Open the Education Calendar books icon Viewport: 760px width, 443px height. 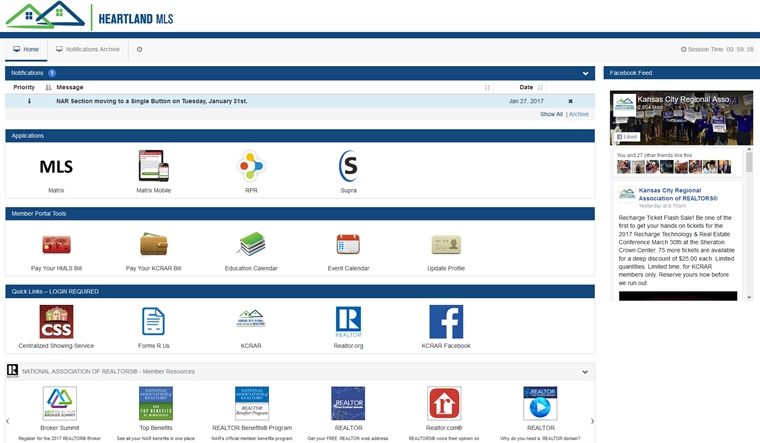pyautogui.click(x=251, y=244)
